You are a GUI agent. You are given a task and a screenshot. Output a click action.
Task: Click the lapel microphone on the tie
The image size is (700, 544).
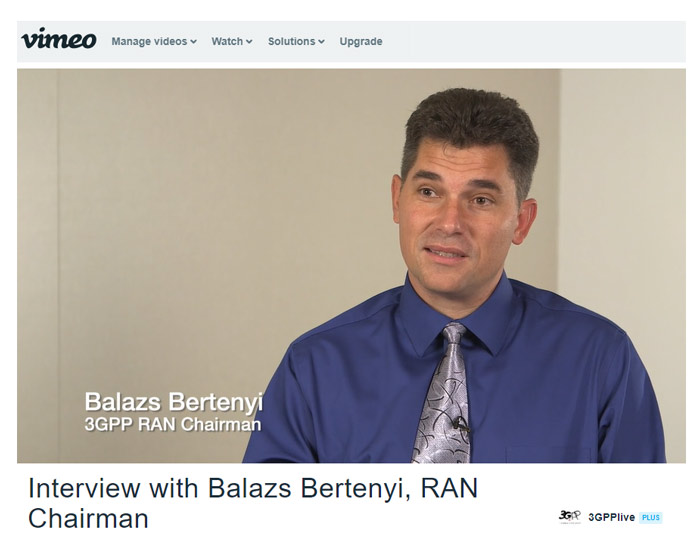(461, 423)
